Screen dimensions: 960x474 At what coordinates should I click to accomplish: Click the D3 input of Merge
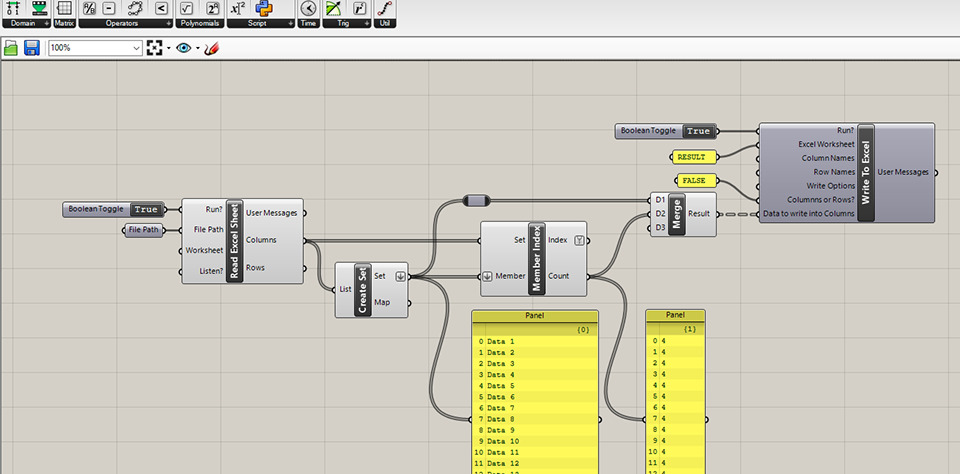coord(660,228)
